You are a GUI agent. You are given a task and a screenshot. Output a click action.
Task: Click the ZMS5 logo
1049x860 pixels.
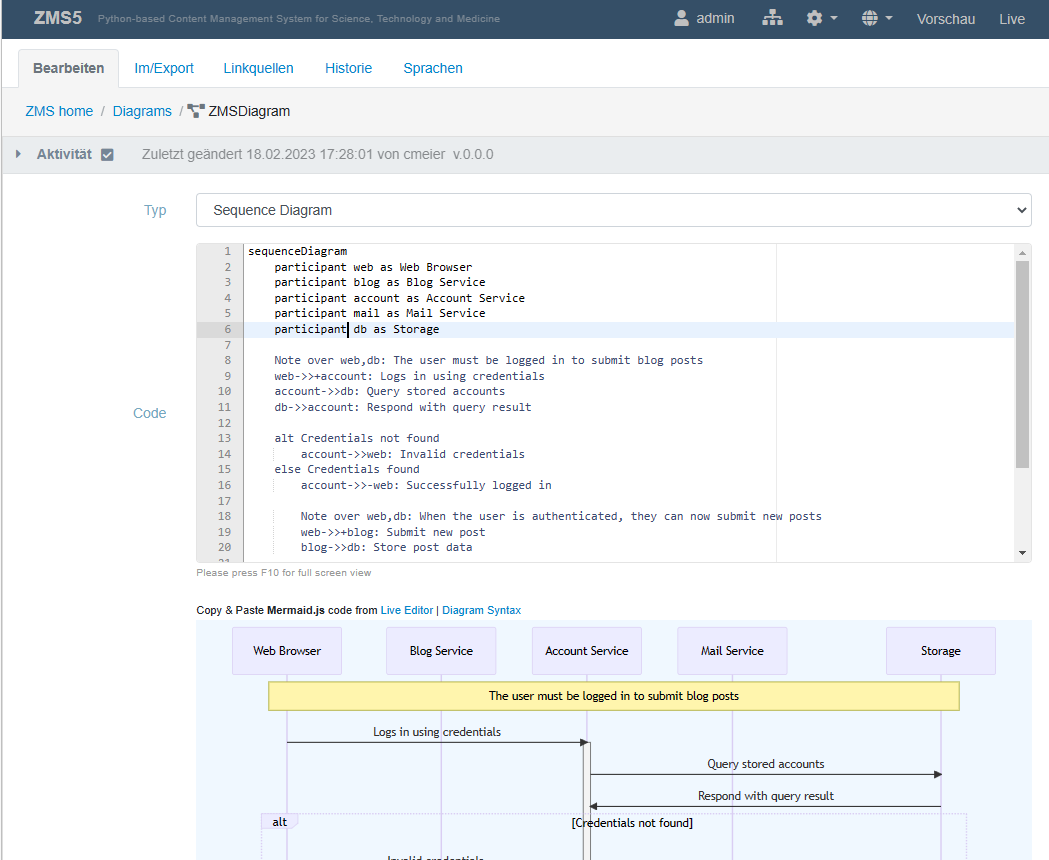(x=58, y=18)
